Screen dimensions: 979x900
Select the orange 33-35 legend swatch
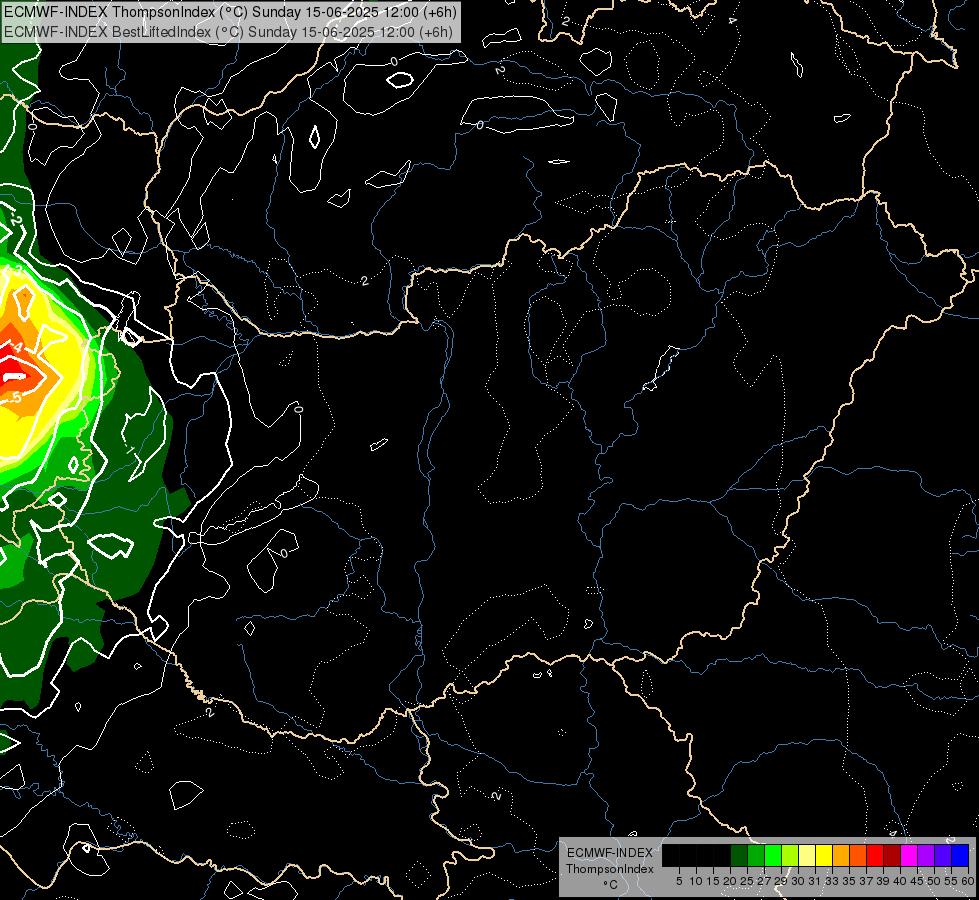tap(841, 856)
